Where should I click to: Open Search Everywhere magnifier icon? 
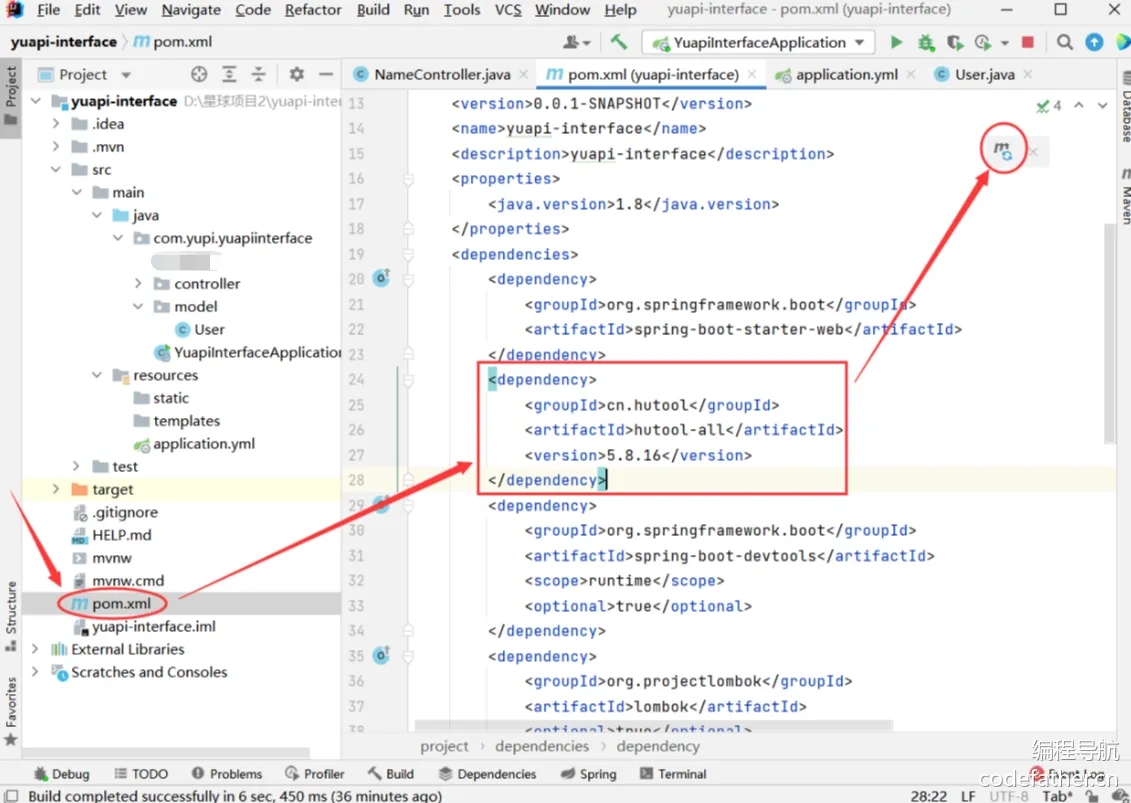1065,43
